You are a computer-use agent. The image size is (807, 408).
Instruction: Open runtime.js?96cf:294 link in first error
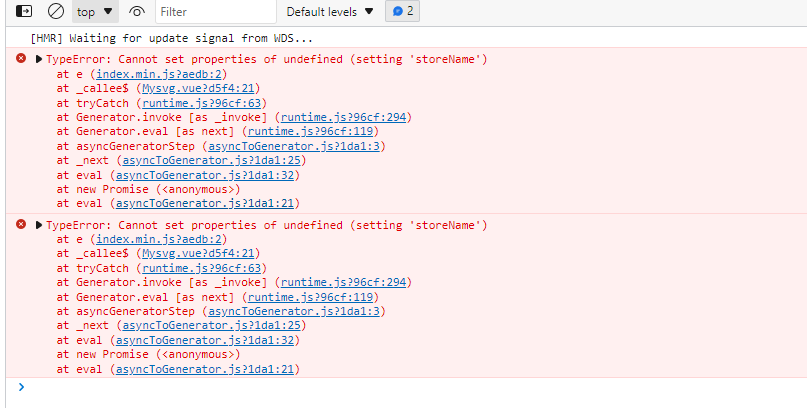pos(343,117)
